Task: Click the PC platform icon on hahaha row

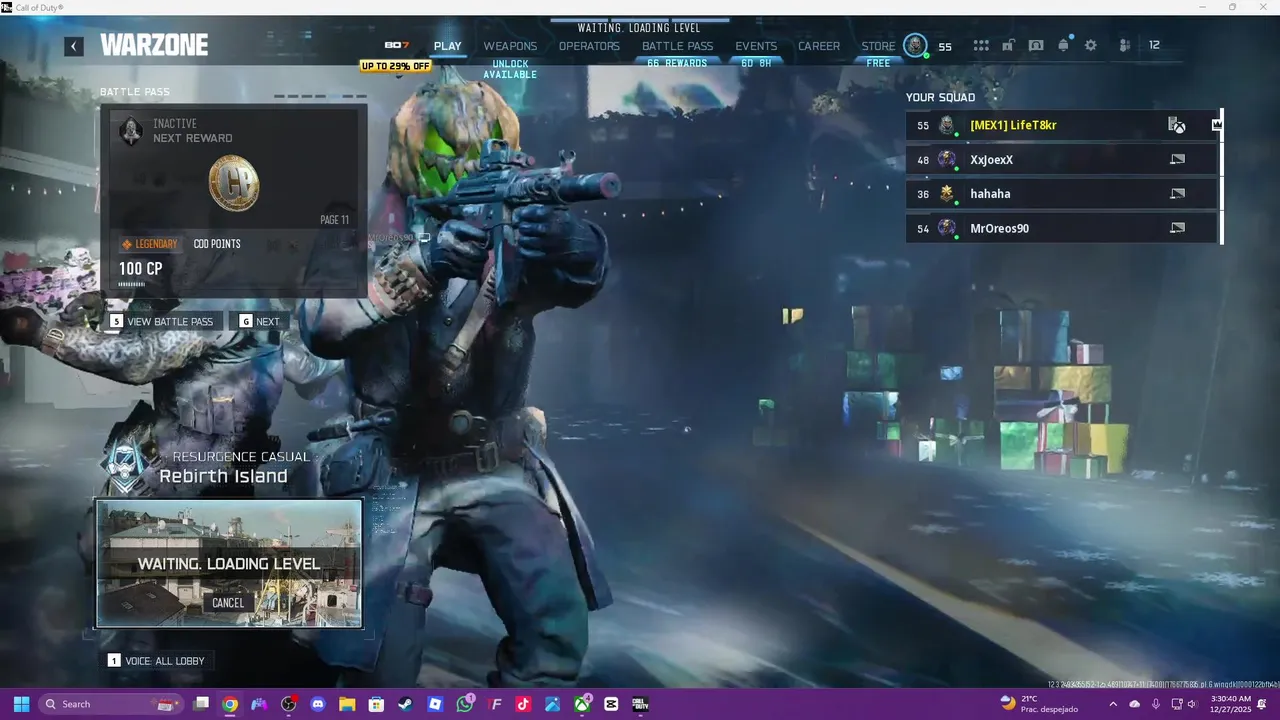Action: (x=1177, y=194)
